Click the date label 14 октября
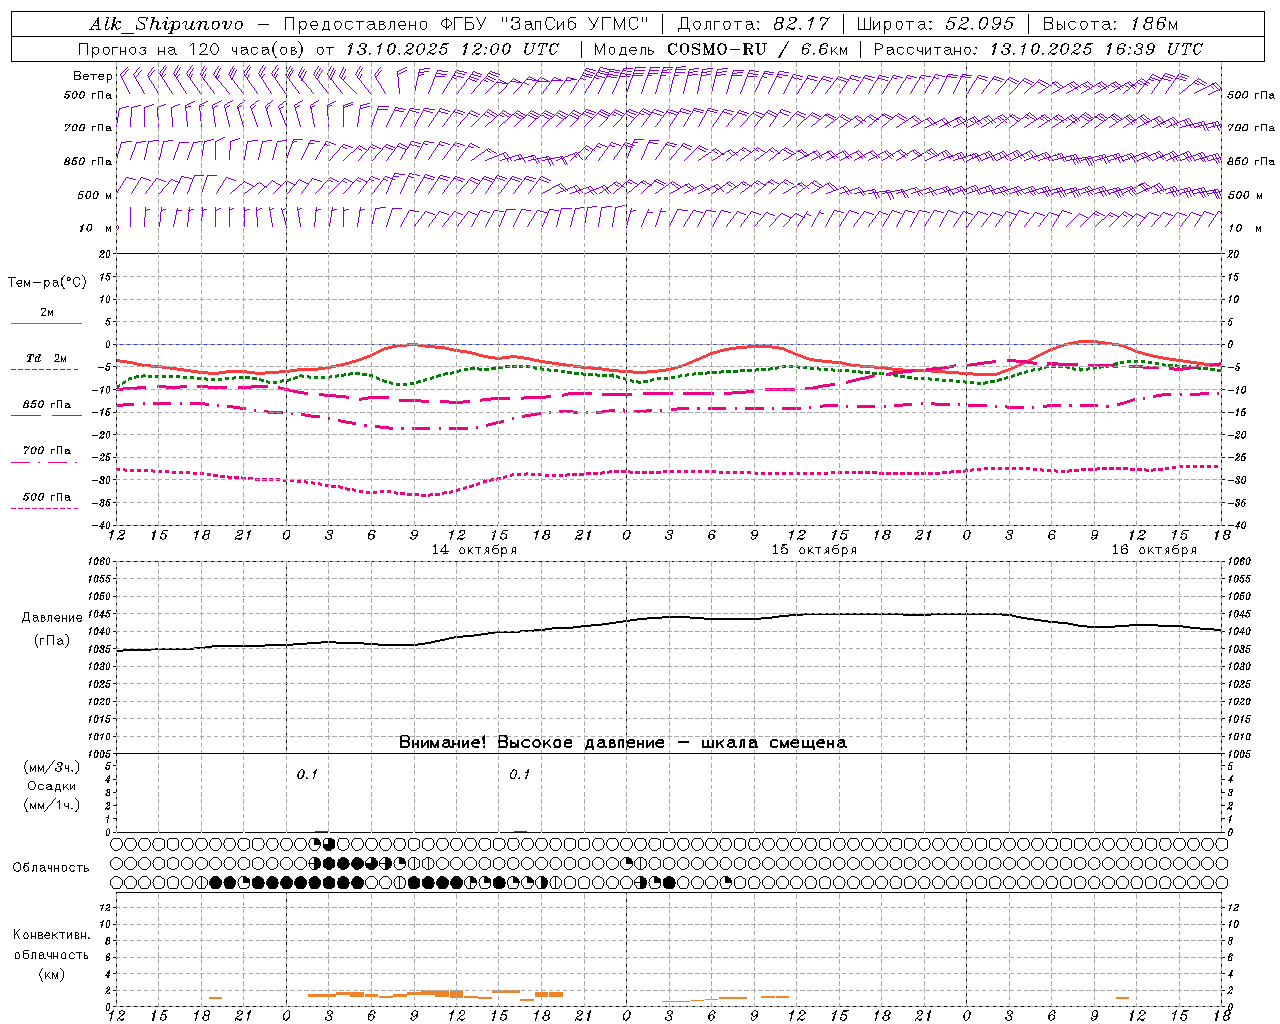The width and height of the screenshot is (1280, 1024). click(x=474, y=550)
